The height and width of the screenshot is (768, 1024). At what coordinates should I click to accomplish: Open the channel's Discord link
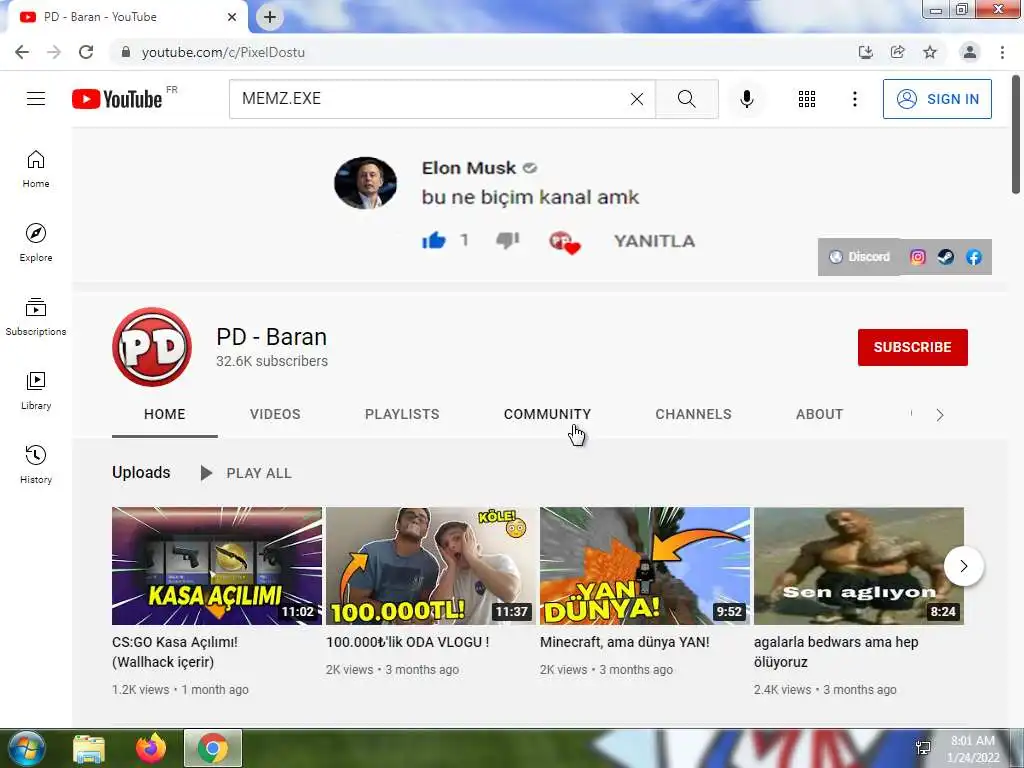point(859,257)
